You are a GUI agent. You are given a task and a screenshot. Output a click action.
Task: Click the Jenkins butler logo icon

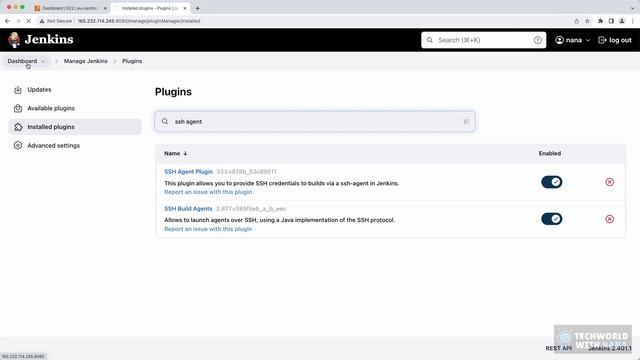14,40
